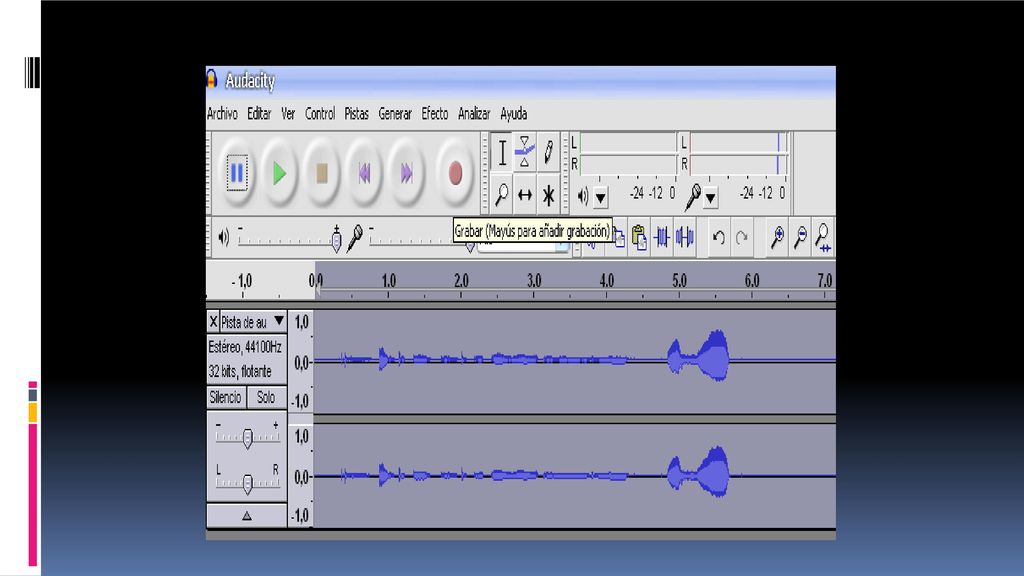Start recording with the red Record button
Image resolution: width=1024 pixels, height=576 pixels.
coord(455,173)
